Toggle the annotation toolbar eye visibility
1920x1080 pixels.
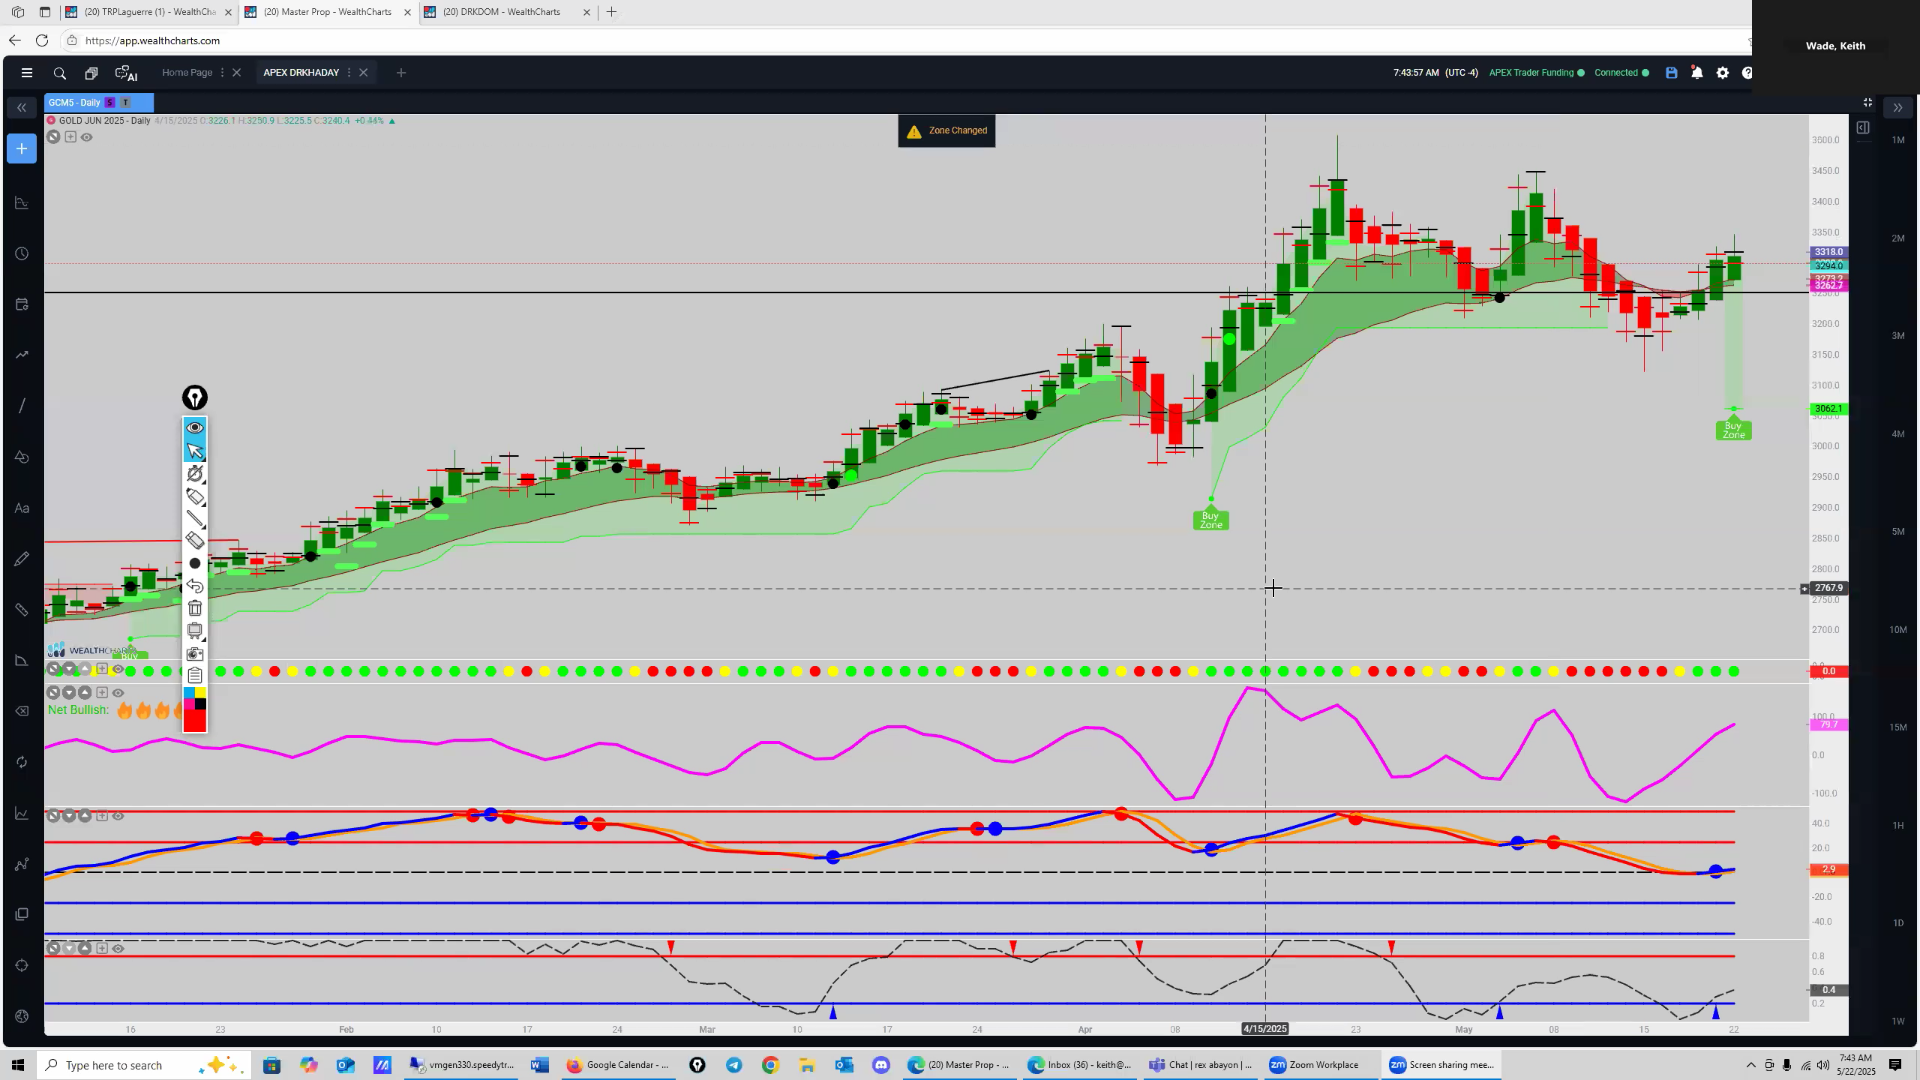[195, 428]
